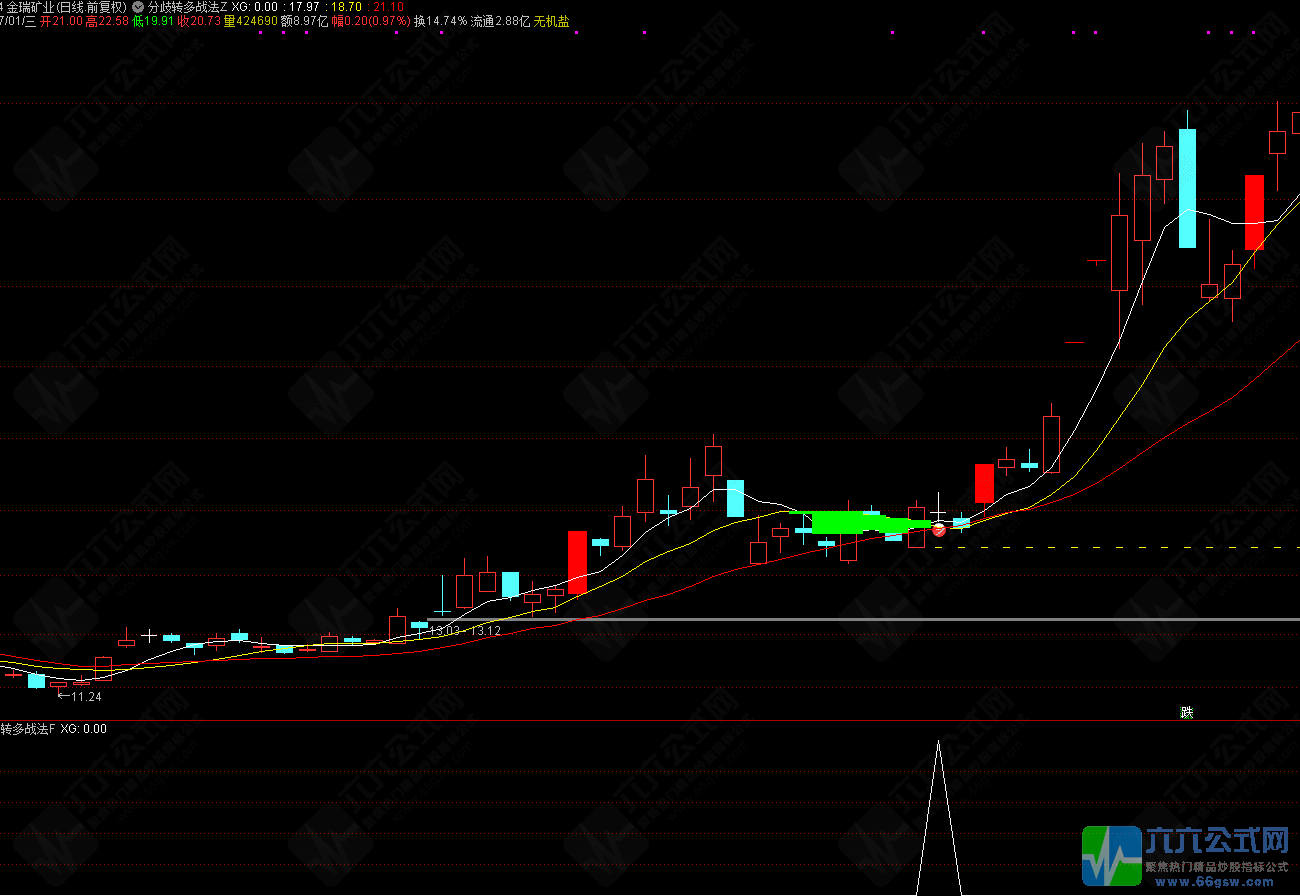Image resolution: width=1300 pixels, height=896 pixels.
Task: Click the 金瑞矿业(日线.前复权) stock title
Action: coord(66,7)
